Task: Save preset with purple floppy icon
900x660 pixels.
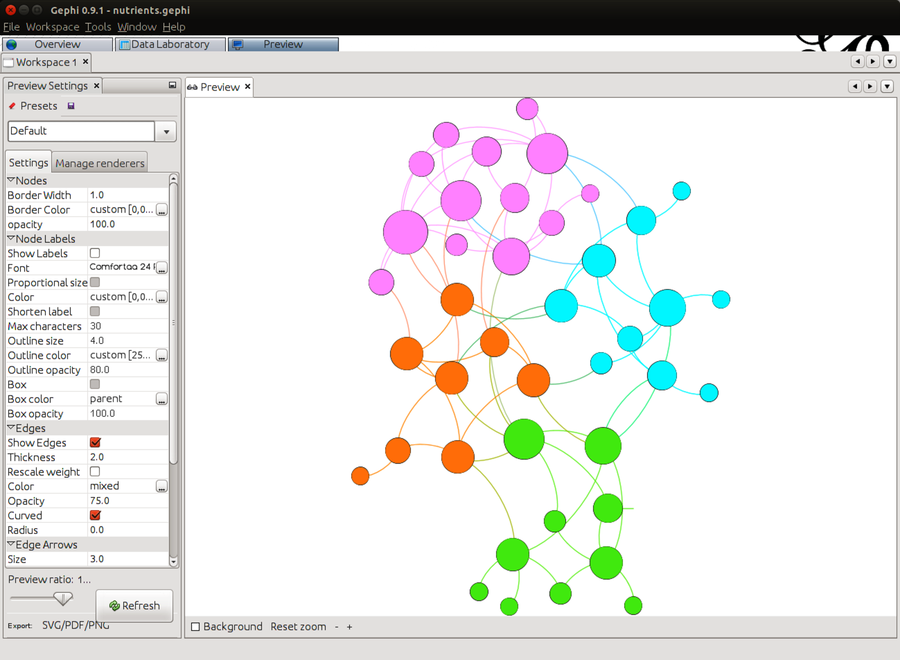Action: pos(71,106)
